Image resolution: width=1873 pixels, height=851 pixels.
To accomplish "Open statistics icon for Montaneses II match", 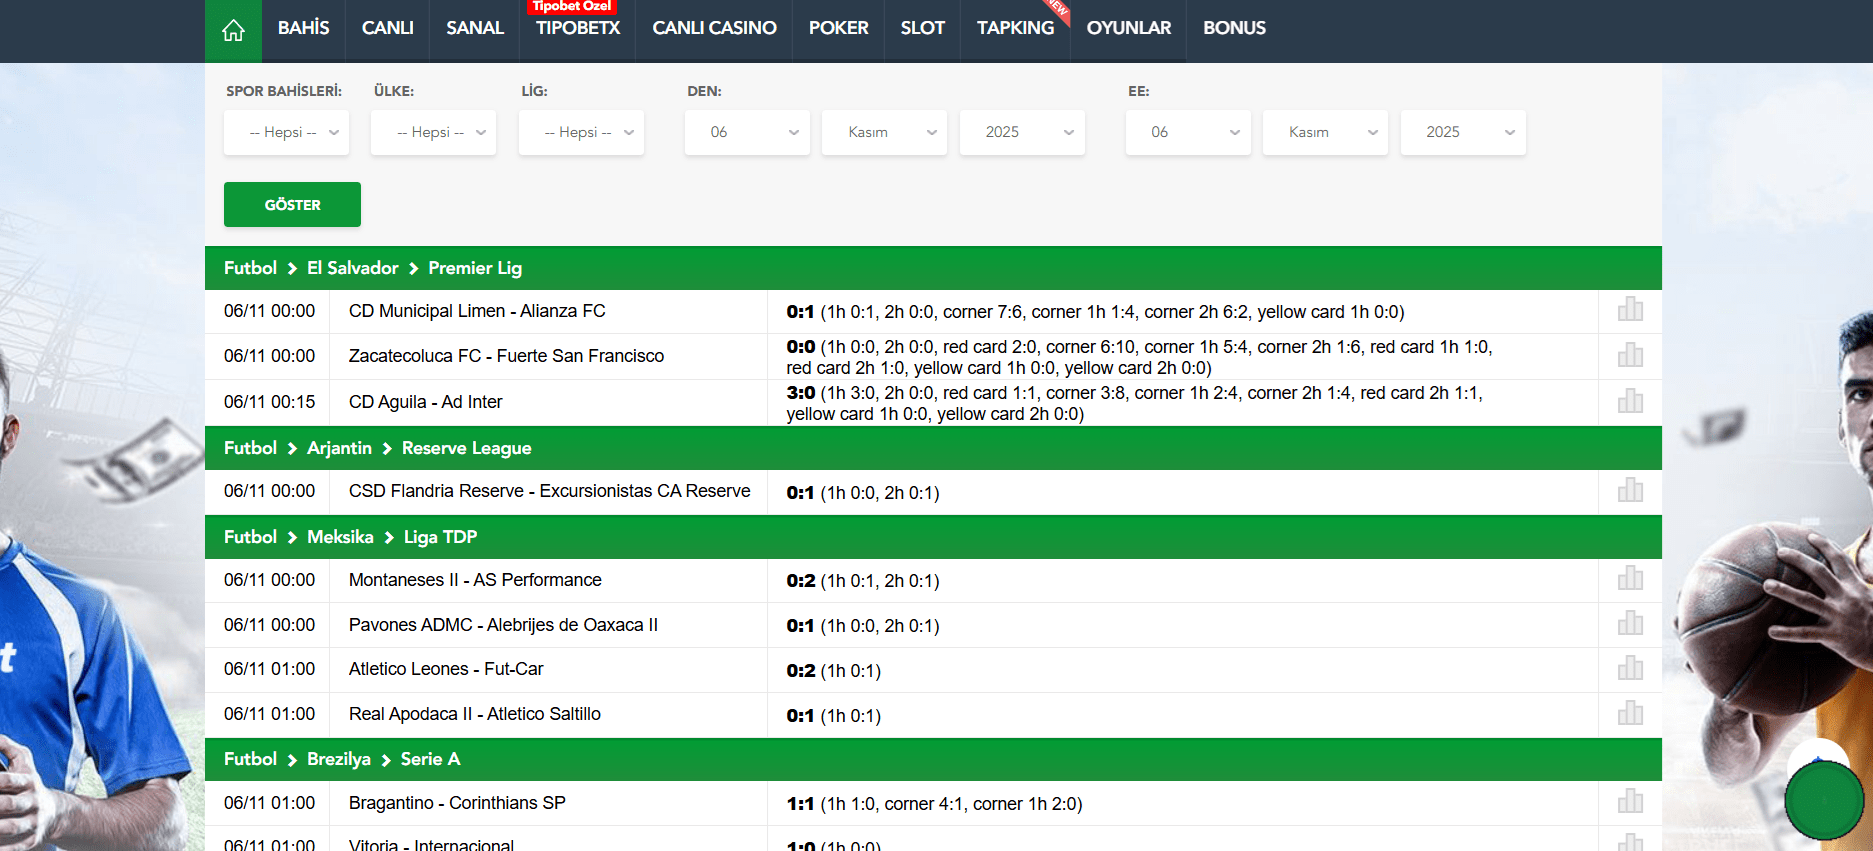I will click(x=1630, y=579).
